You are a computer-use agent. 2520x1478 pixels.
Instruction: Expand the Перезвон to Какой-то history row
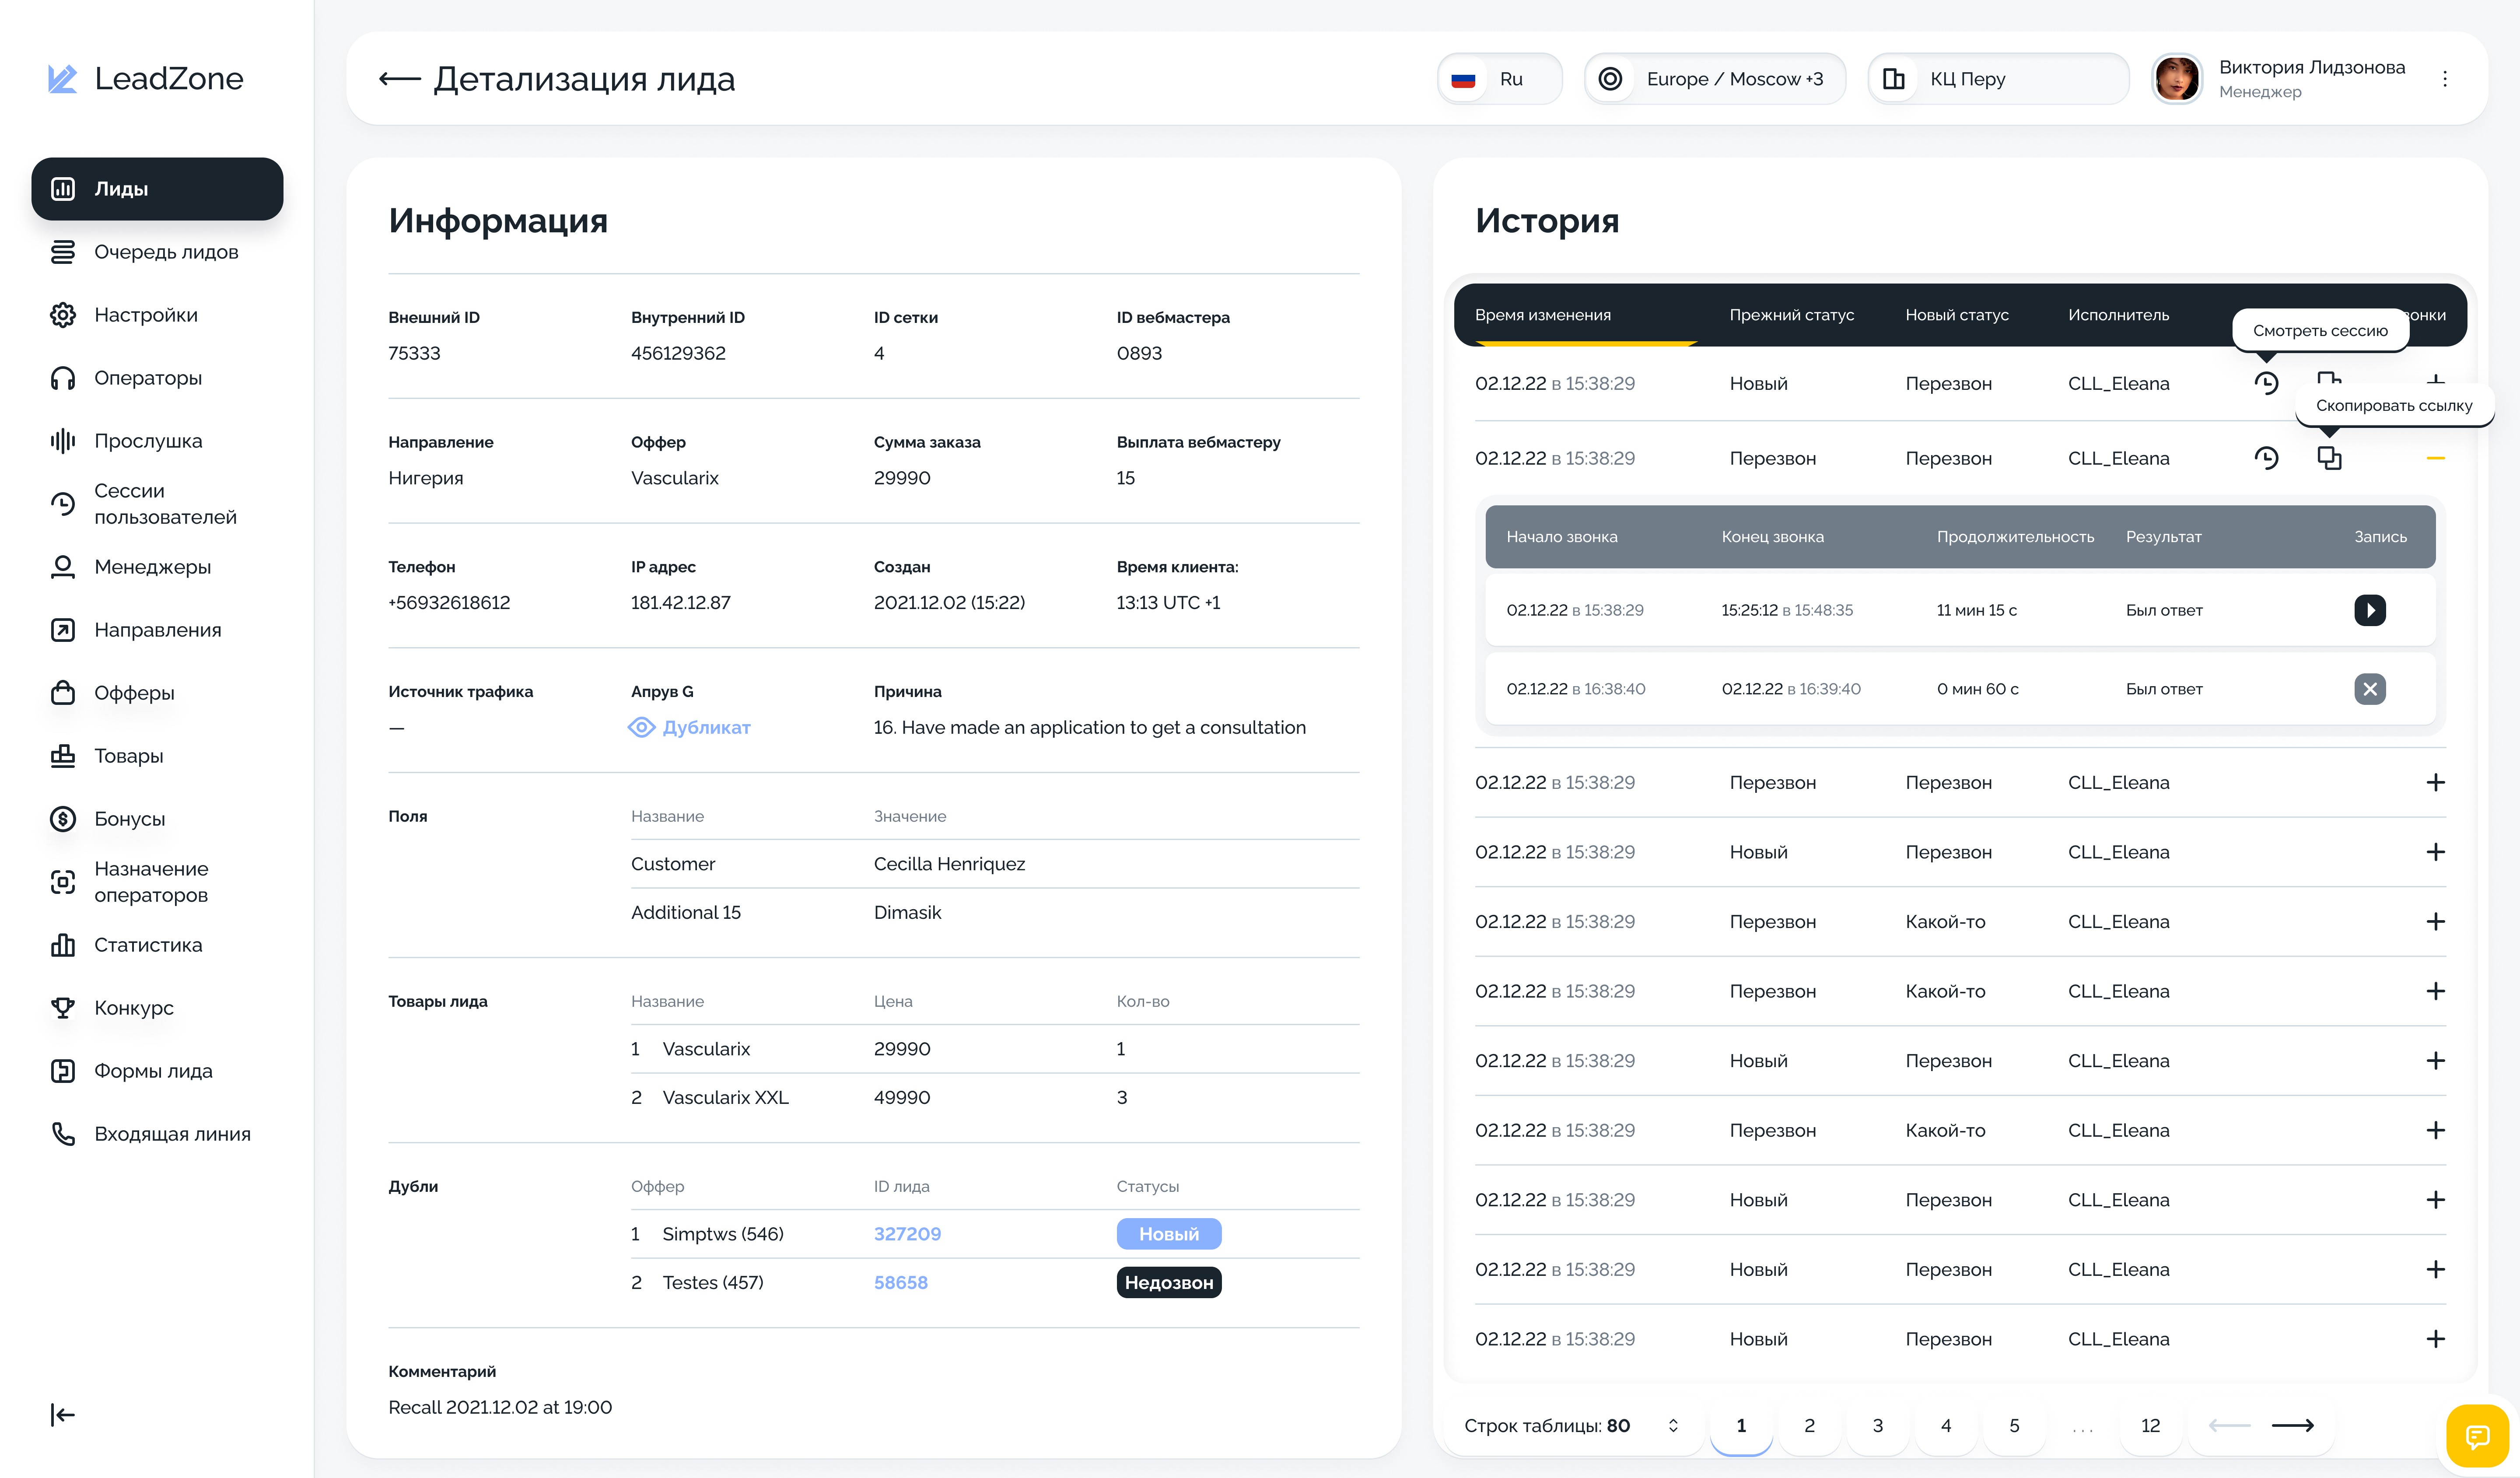point(2435,921)
